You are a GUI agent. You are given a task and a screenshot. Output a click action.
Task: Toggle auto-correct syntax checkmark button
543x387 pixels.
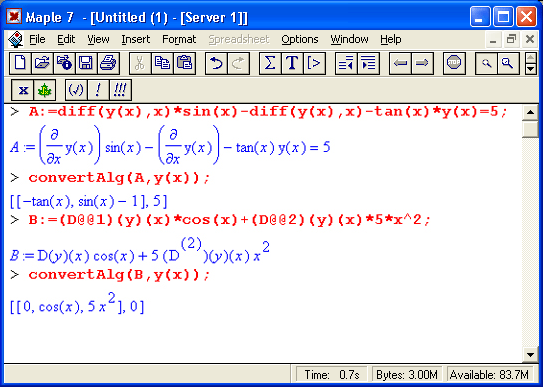click(76, 90)
